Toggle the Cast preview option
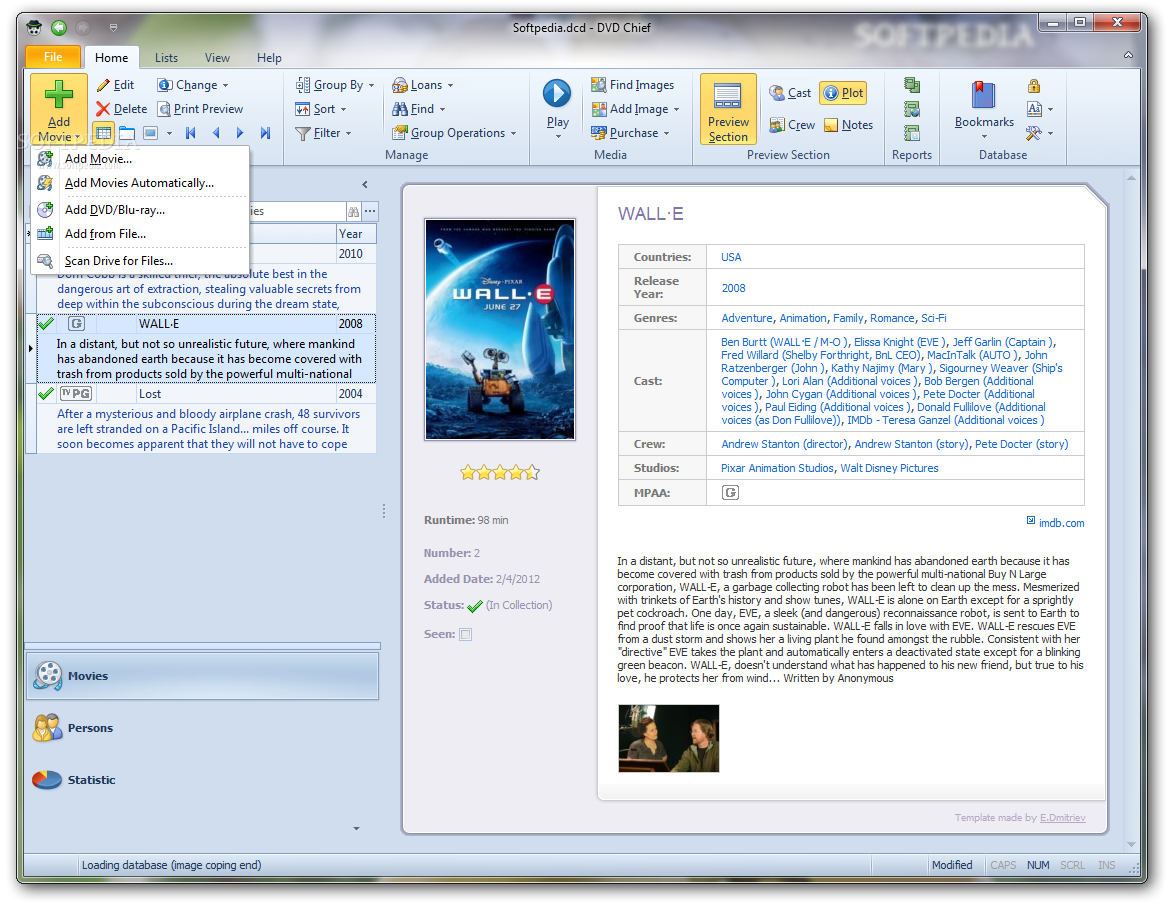The height and width of the screenshot is (904, 1168). [x=790, y=93]
